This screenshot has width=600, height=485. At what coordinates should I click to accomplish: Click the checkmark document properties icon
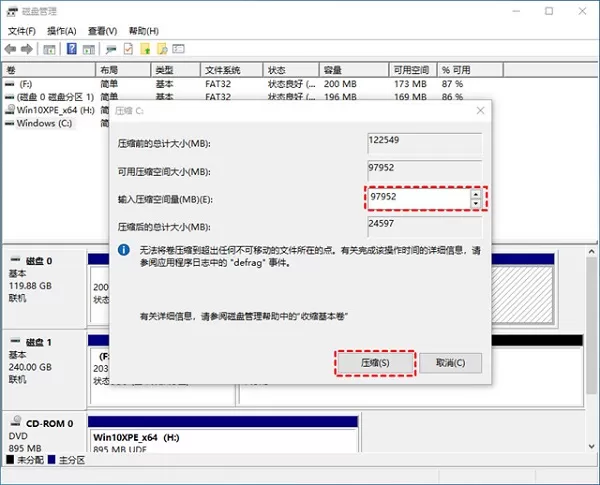coord(128,49)
